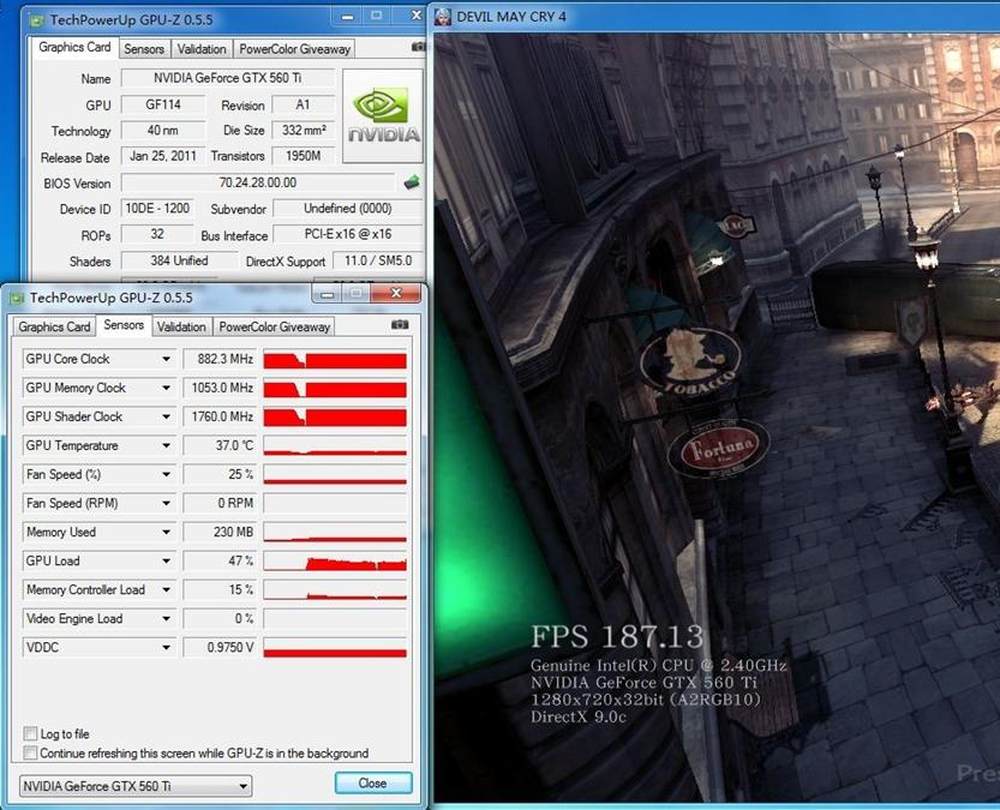Open the GPU Memory Clock sensor dropdown

(x=166, y=388)
